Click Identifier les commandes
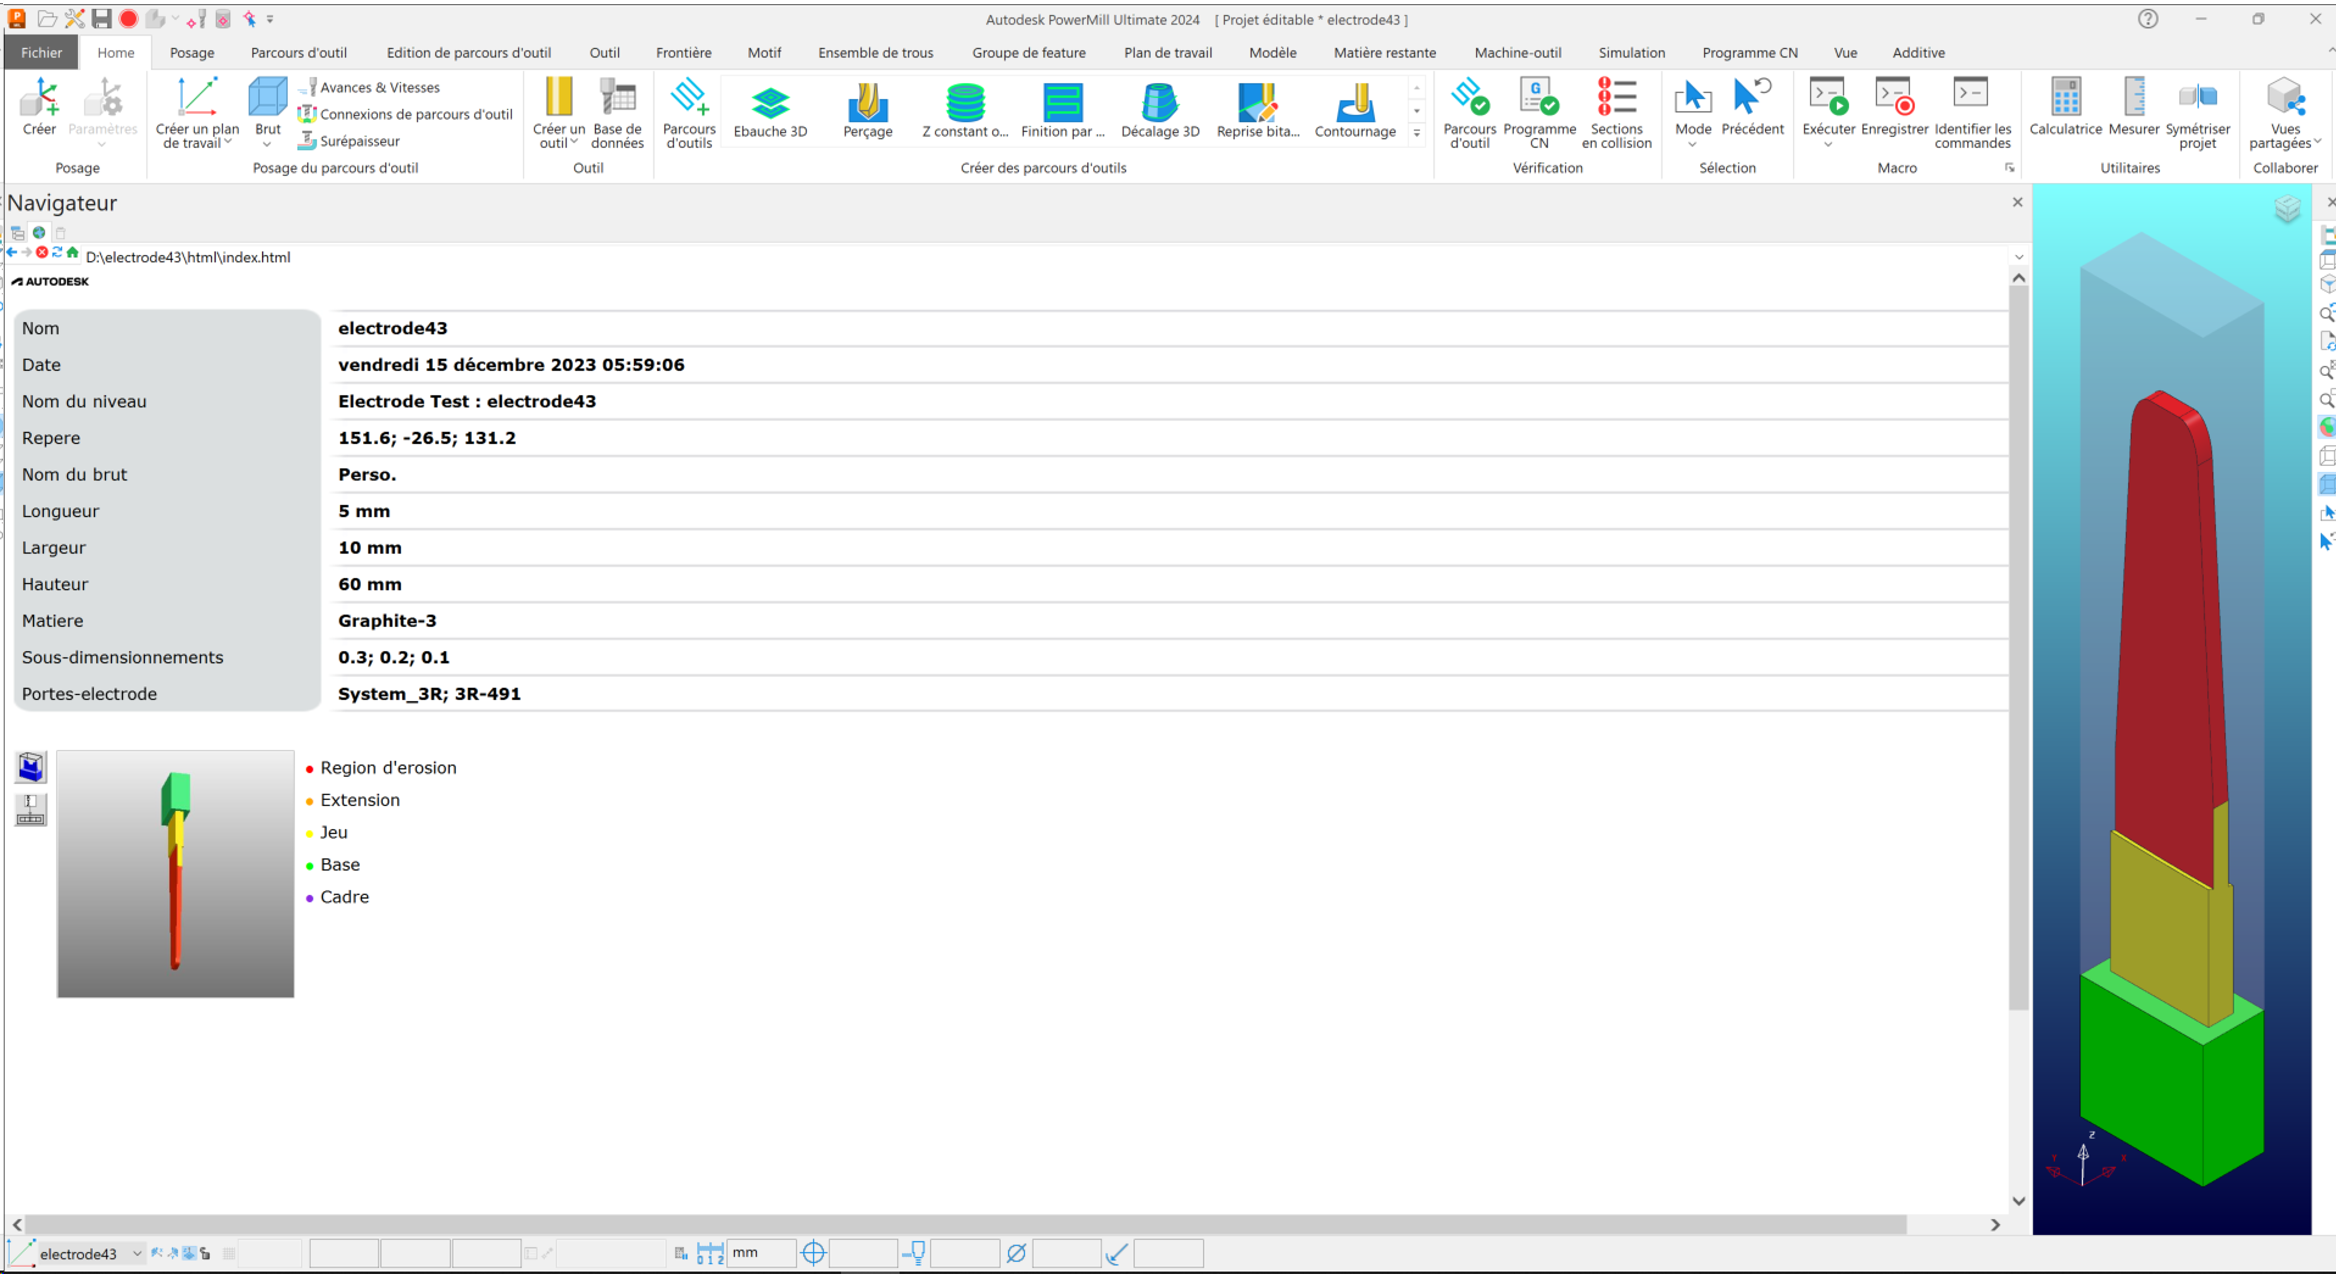This screenshot has height=1274, width=2336. tap(1972, 113)
